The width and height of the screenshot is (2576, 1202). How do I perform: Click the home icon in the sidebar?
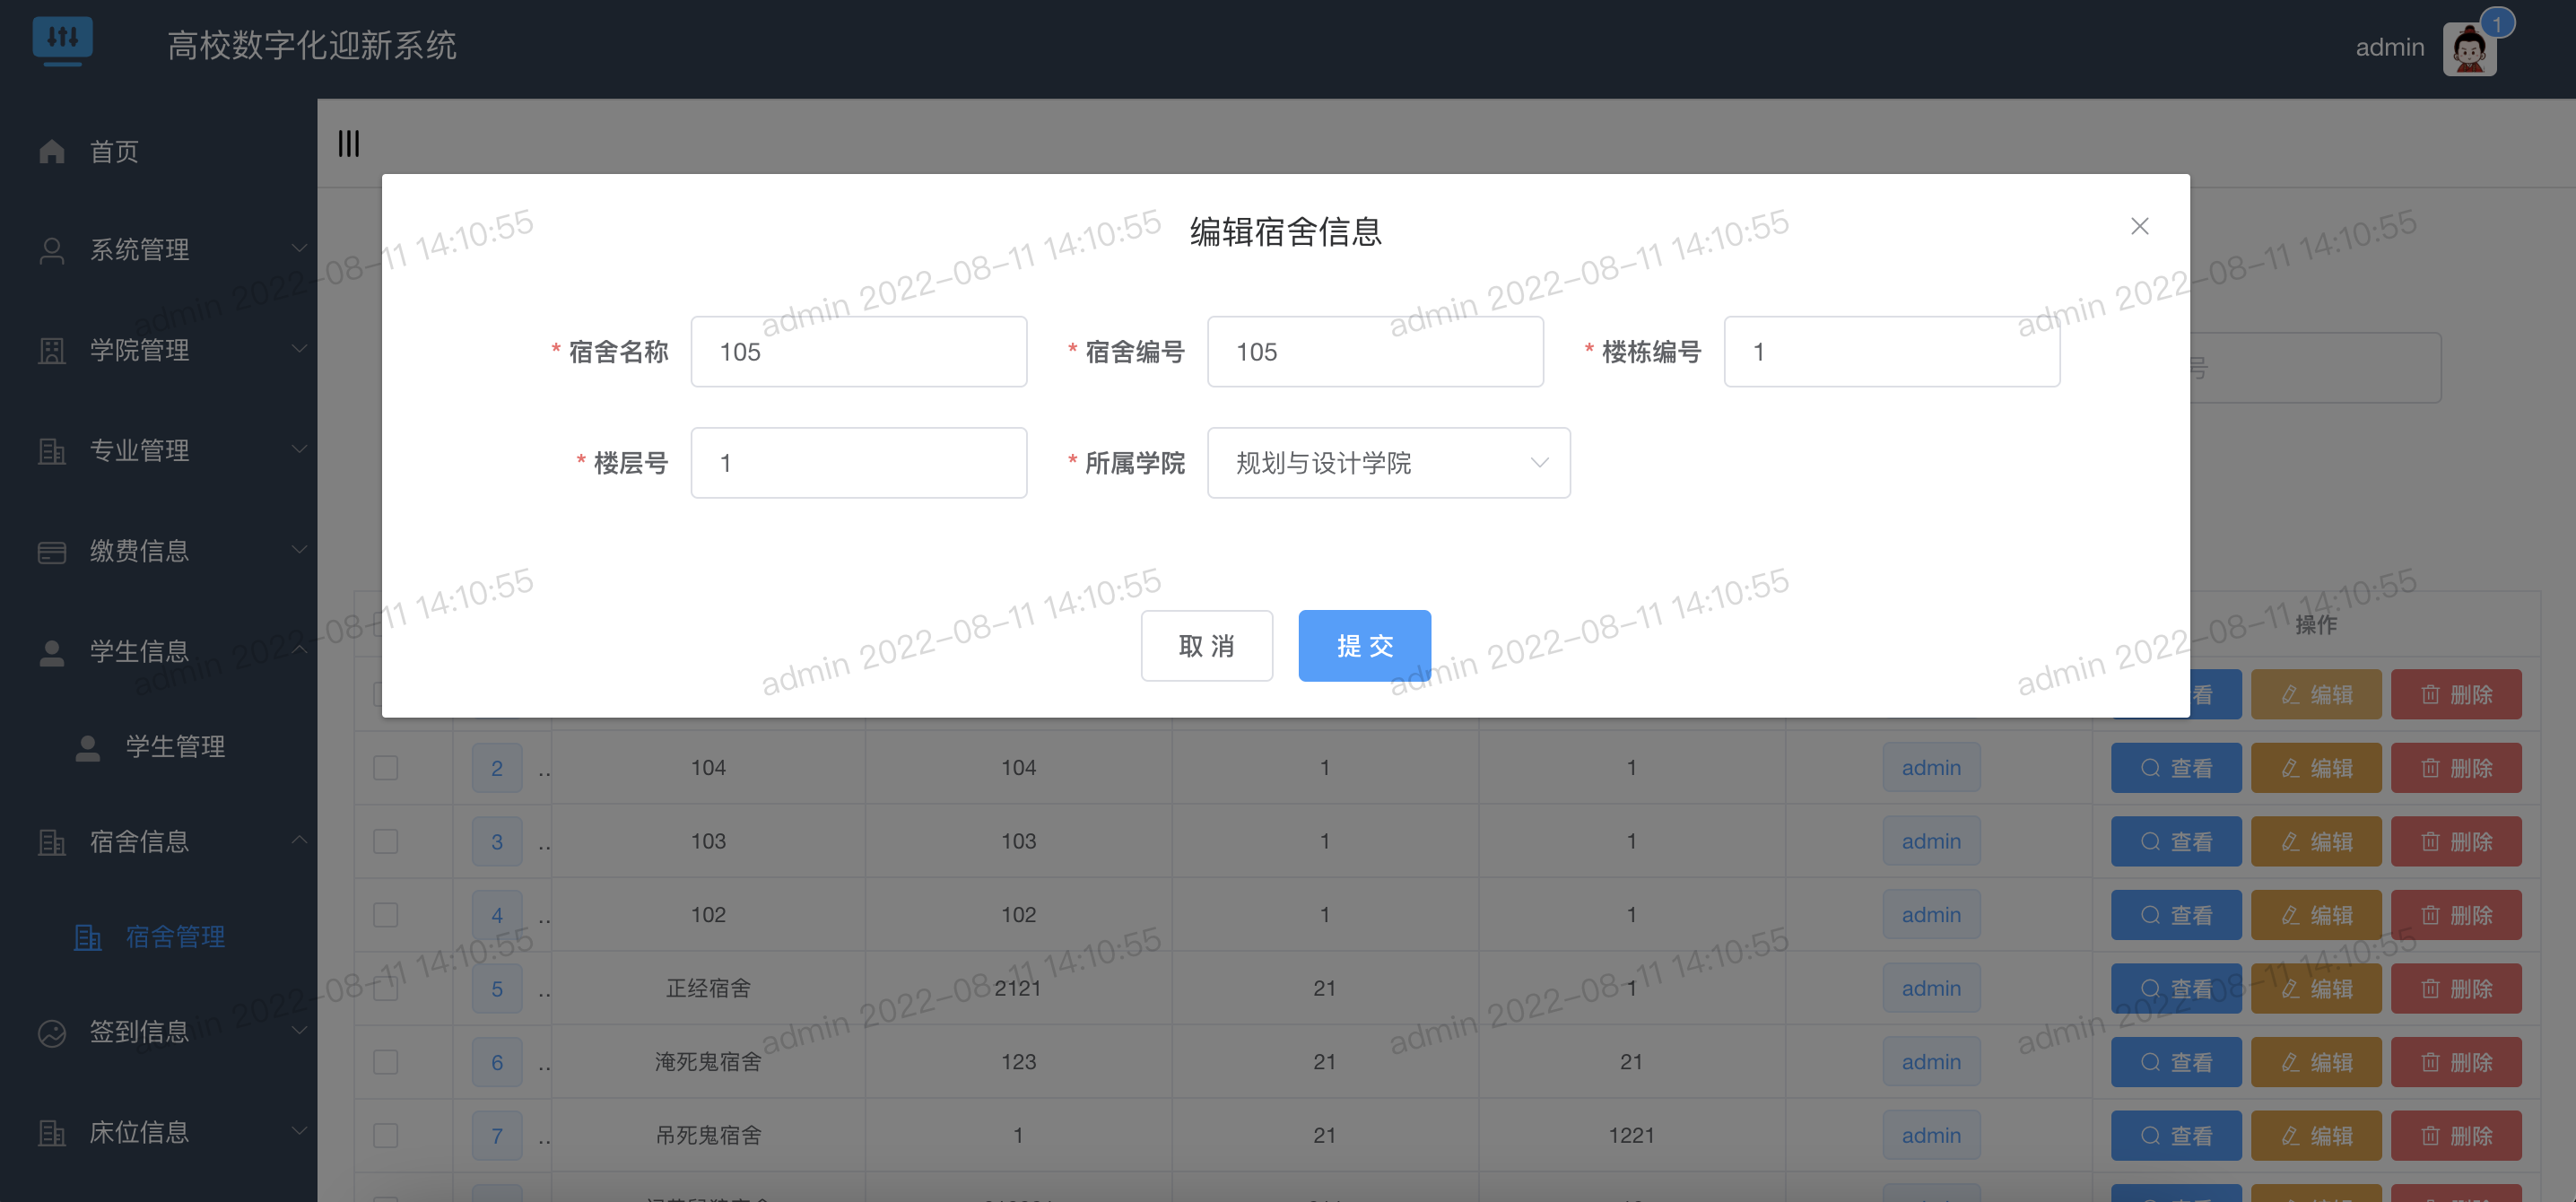52,152
